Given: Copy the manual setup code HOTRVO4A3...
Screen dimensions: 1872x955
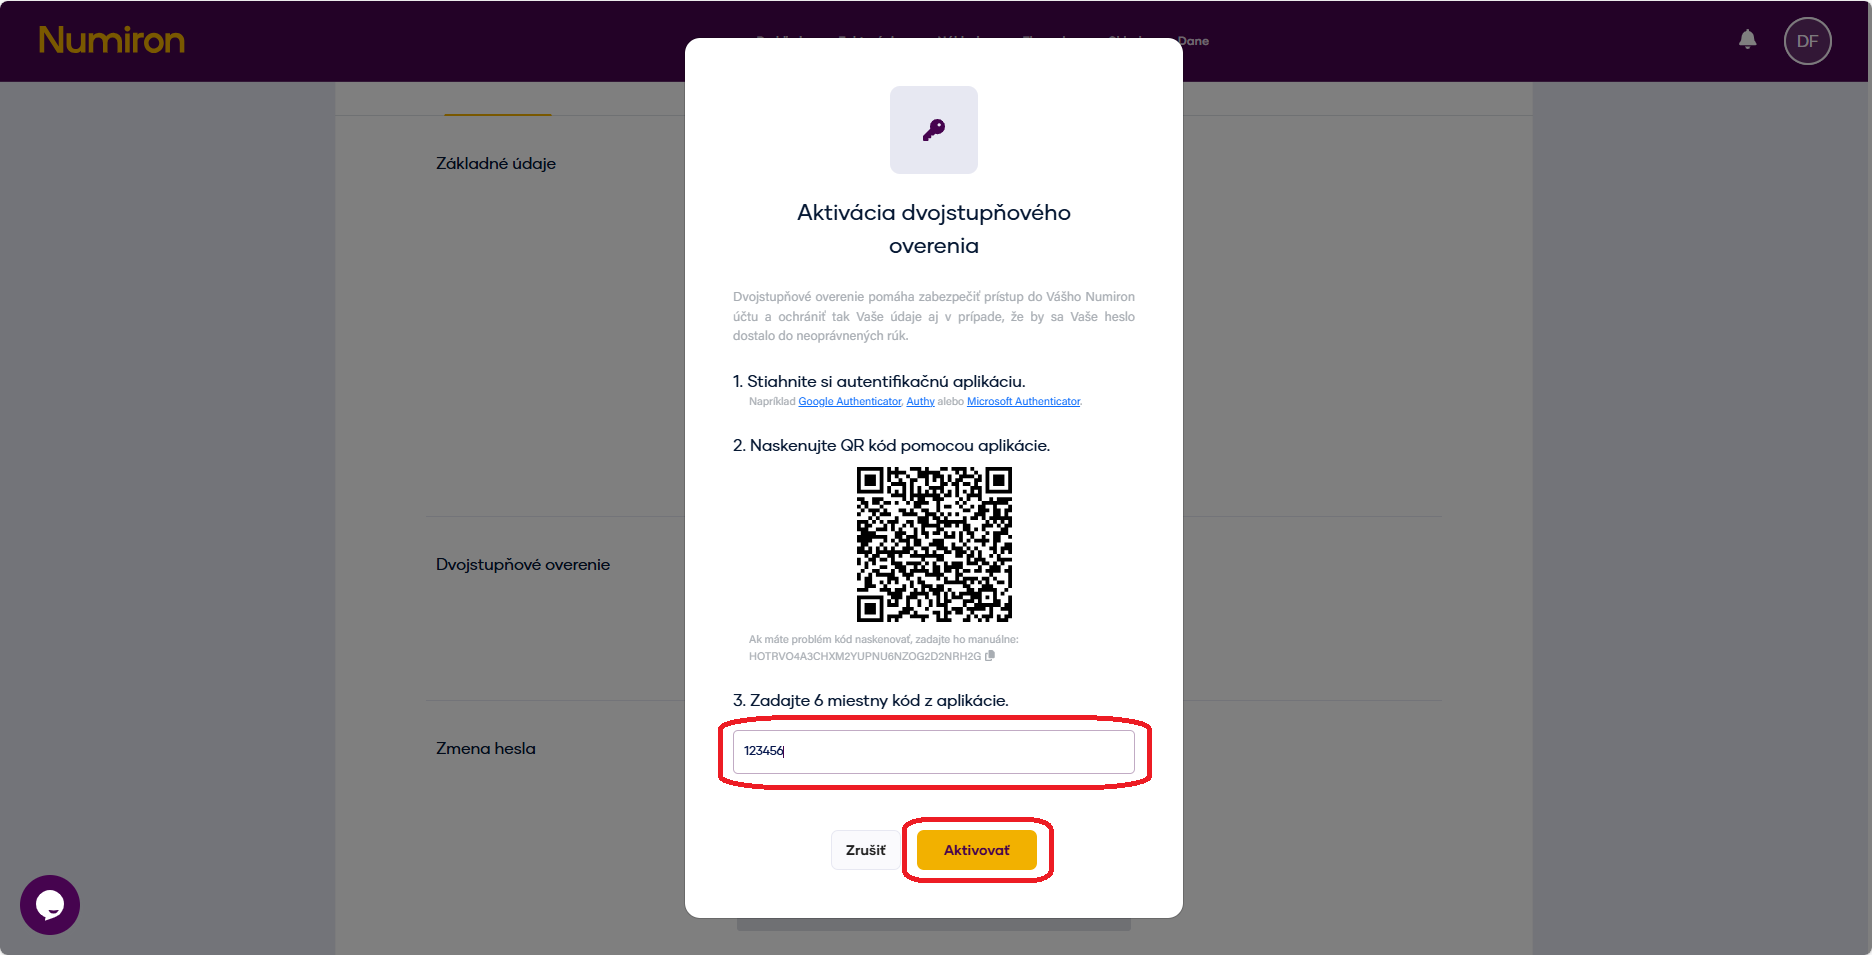Looking at the screenshot, I should (863, 656).
